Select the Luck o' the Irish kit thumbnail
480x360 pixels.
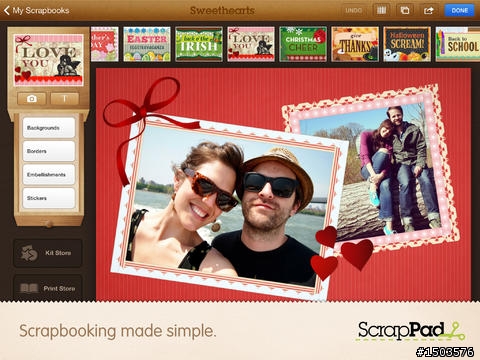(x=199, y=44)
